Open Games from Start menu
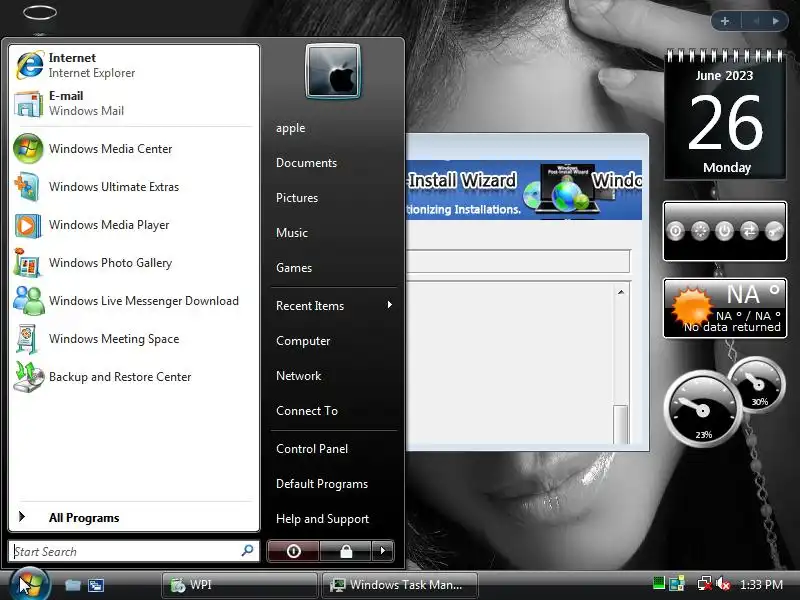The height and width of the screenshot is (600, 800). coord(294,268)
